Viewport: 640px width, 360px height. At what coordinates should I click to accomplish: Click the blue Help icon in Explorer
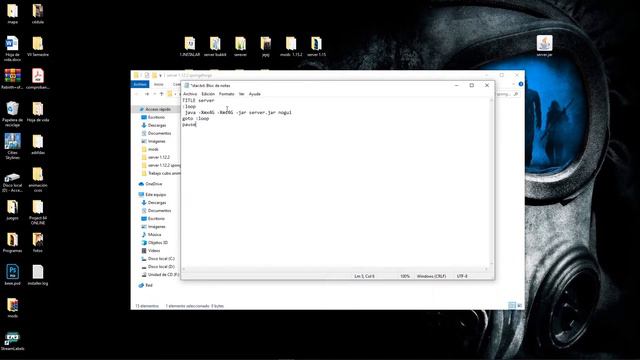click(521, 84)
